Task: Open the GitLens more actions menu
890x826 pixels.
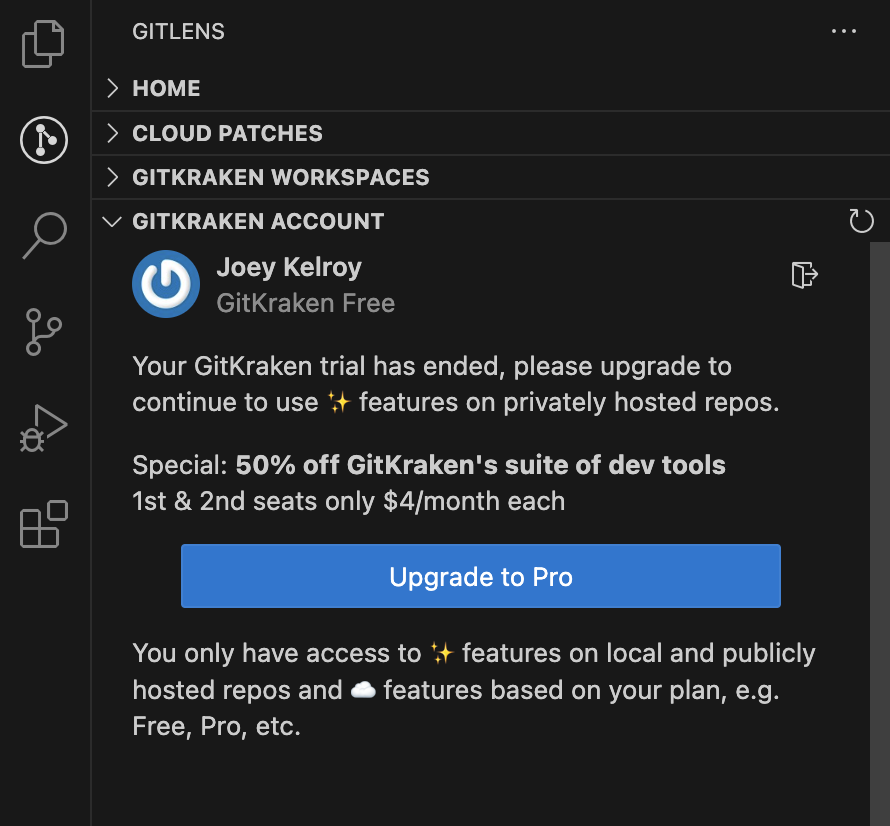Action: [844, 31]
